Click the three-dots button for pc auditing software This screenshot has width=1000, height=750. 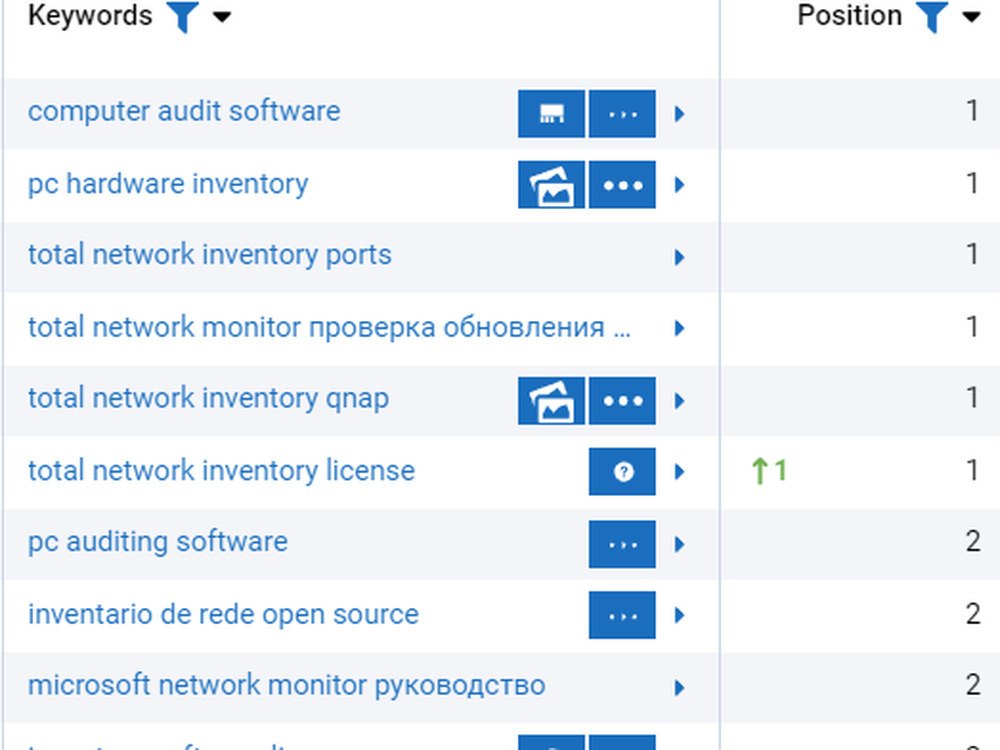(x=622, y=545)
